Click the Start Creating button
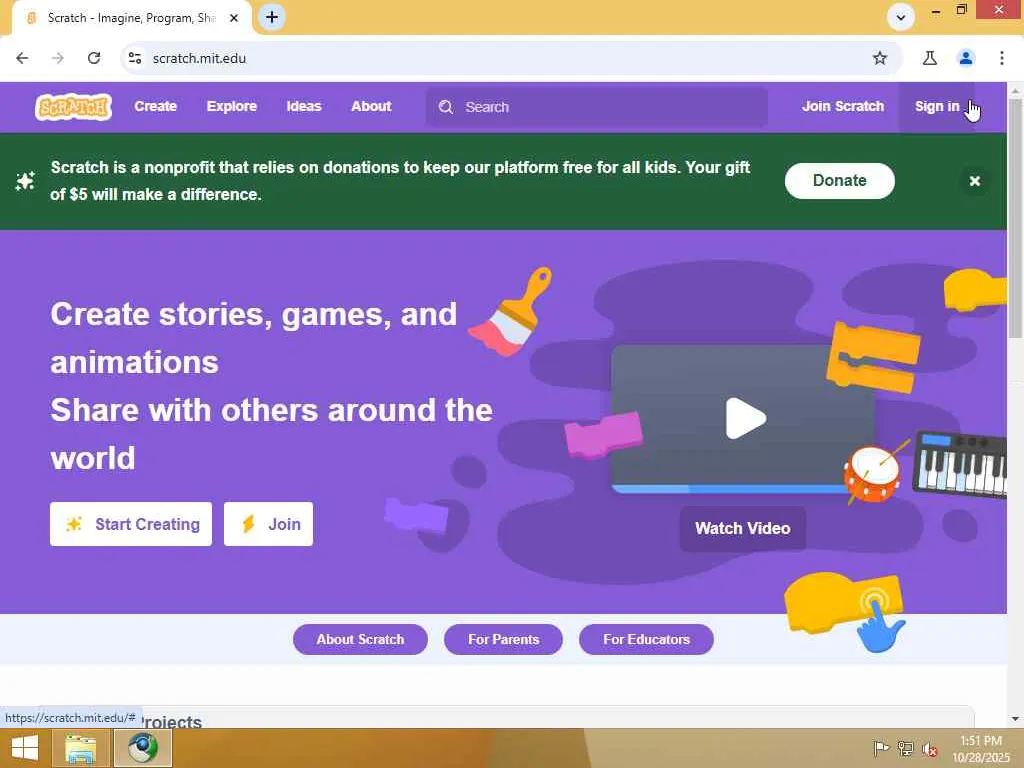 pos(131,524)
